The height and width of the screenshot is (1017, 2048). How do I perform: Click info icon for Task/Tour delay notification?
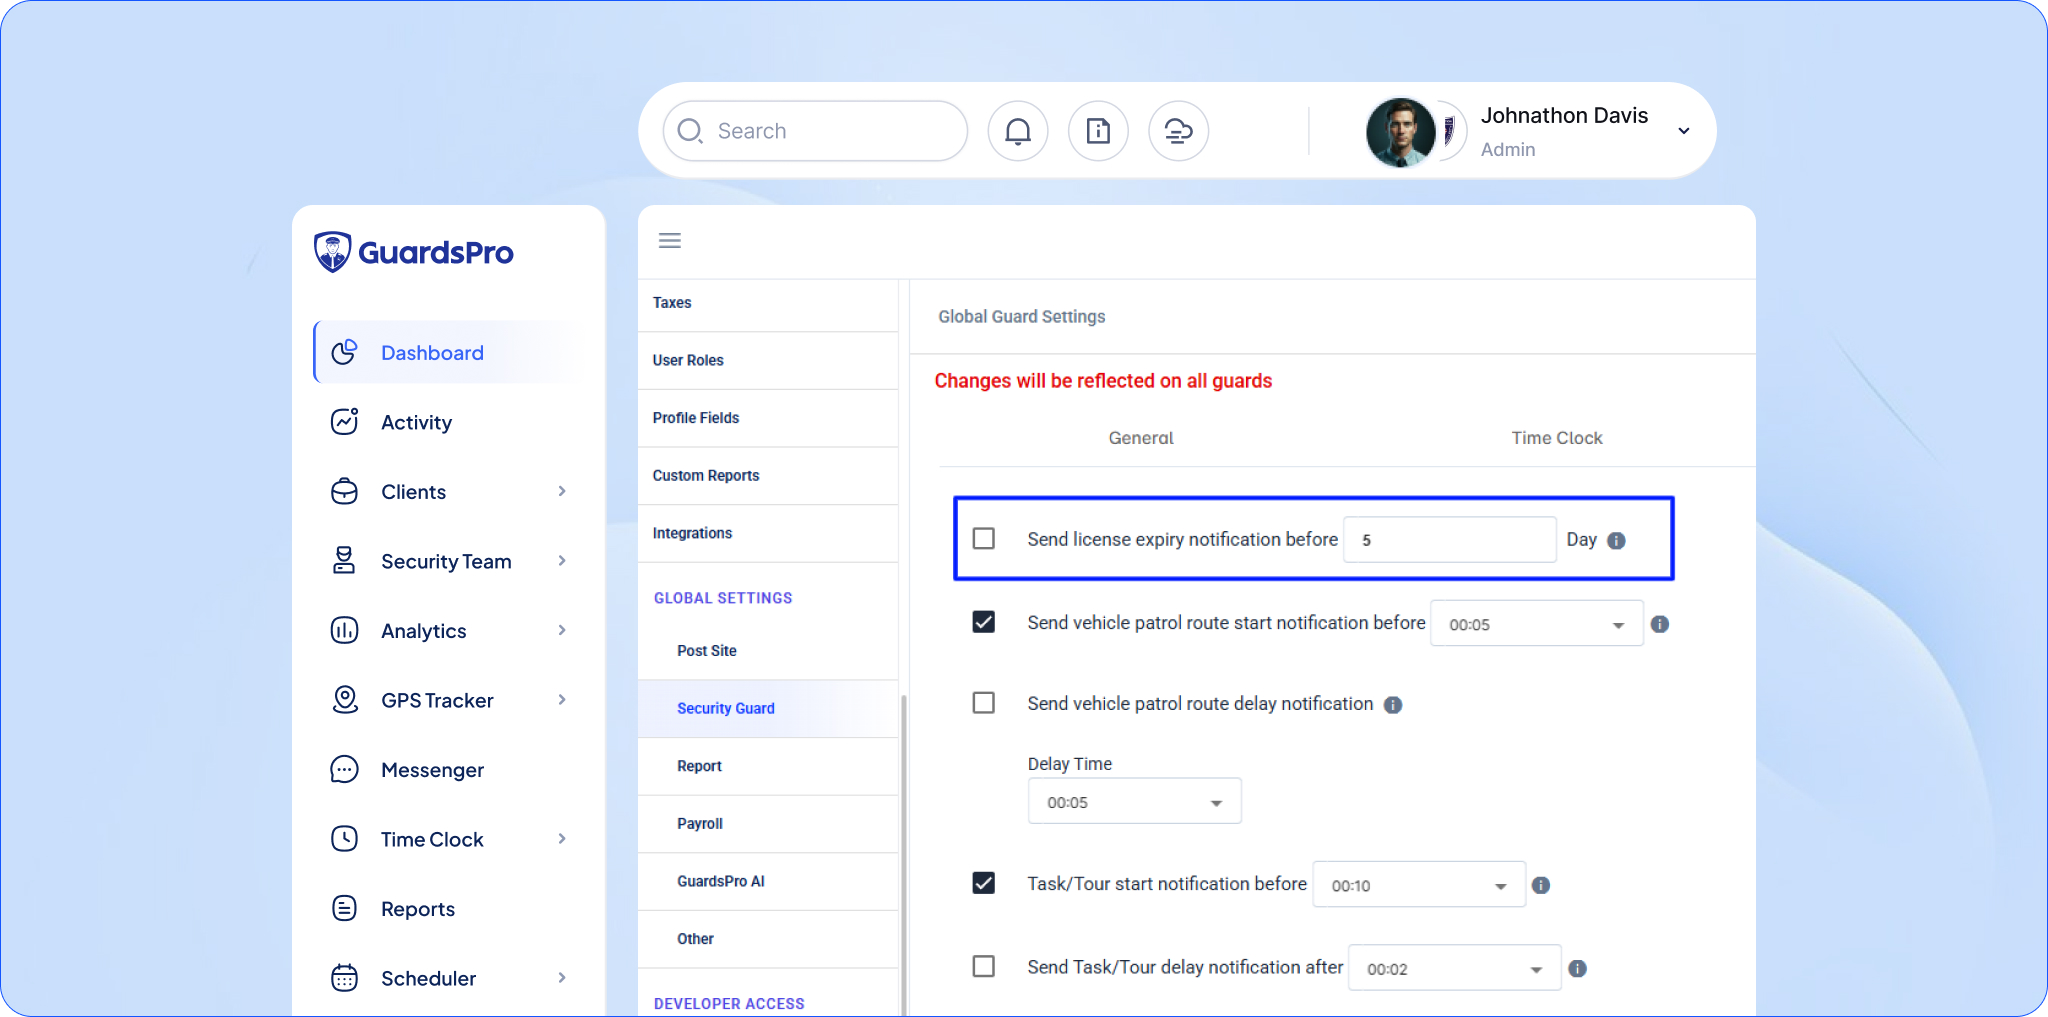tap(1578, 968)
